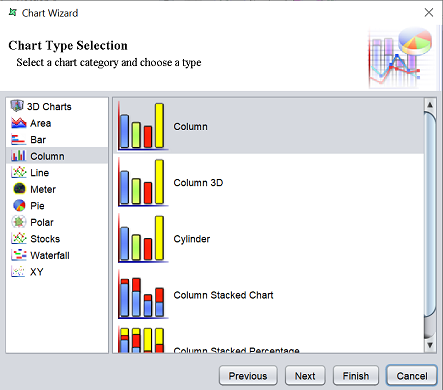The height and width of the screenshot is (390, 443).
Task: Click the scrollbar down arrow
Action: pyautogui.click(x=430, y=345)
